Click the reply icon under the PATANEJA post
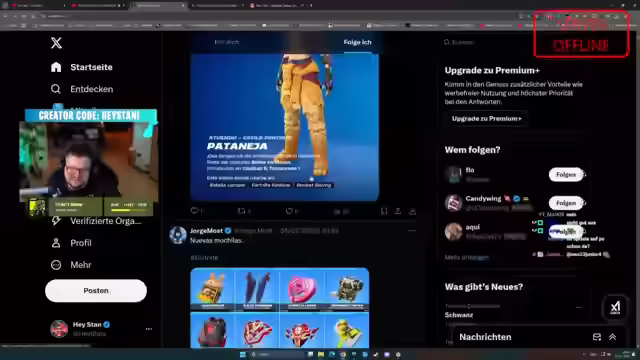 point(195,211)
